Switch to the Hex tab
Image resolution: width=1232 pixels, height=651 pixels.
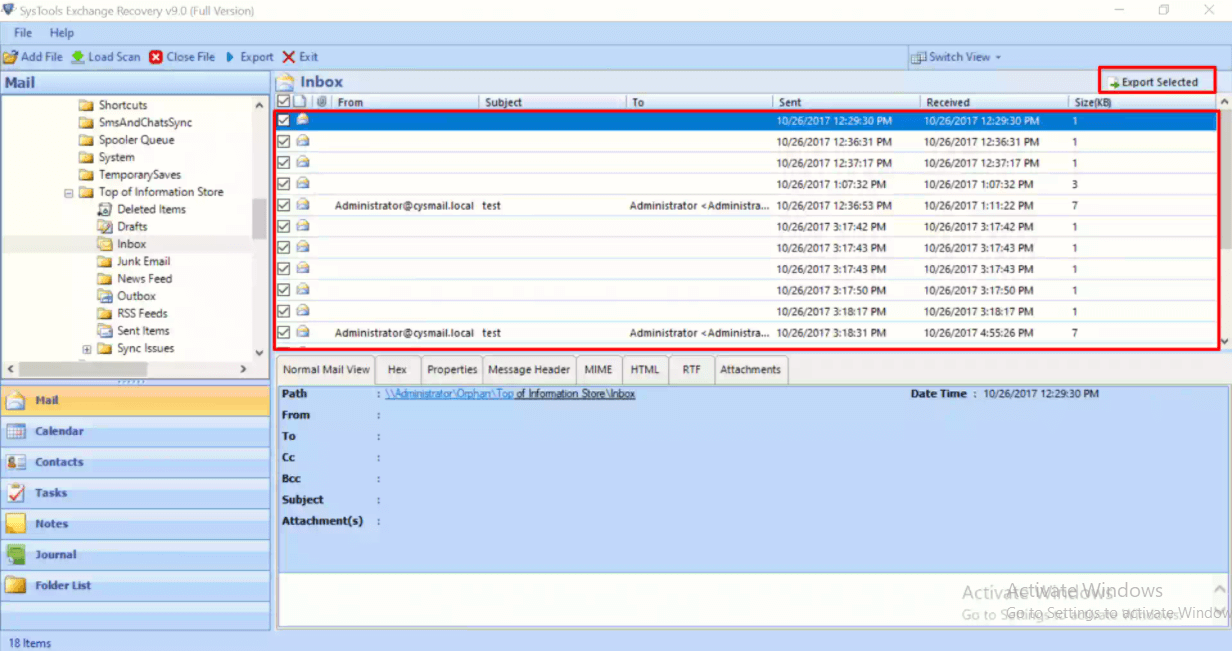(397, 369)
